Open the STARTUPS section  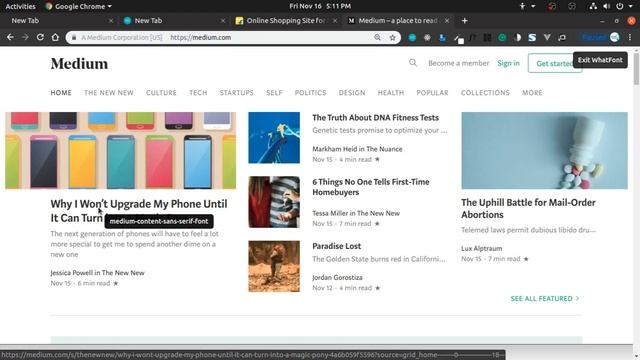click(237, 93)
